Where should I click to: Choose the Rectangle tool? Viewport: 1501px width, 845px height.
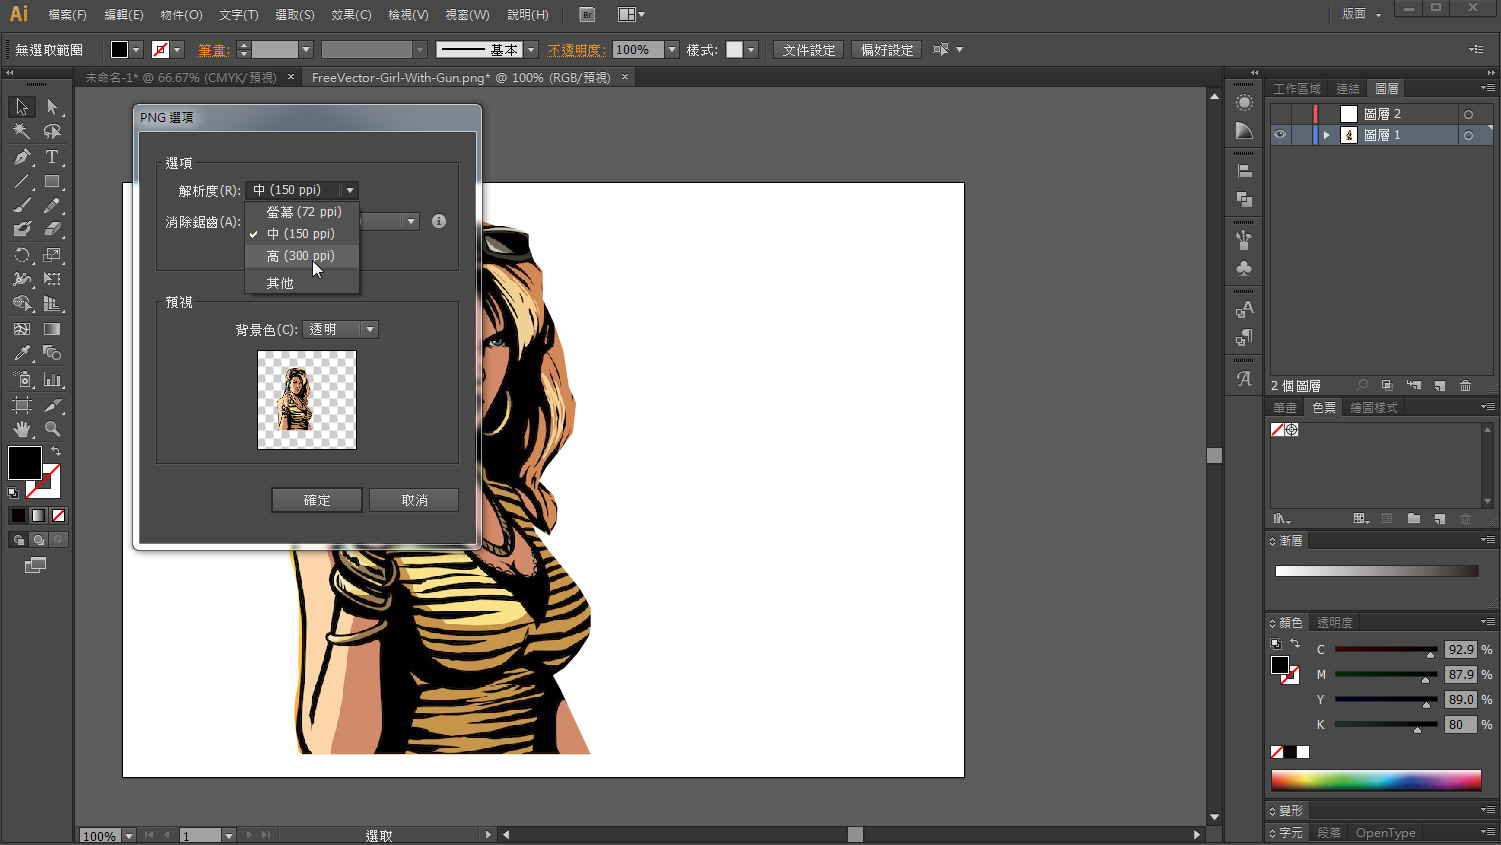[52, 182]
